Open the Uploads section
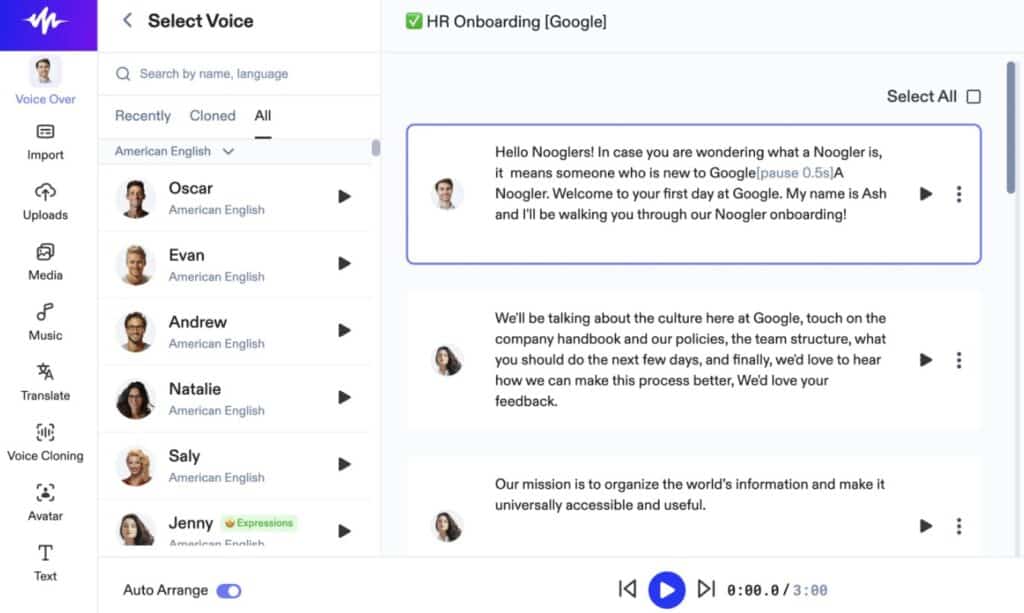This screenshot has height=613, width=1024. (45, 201)
